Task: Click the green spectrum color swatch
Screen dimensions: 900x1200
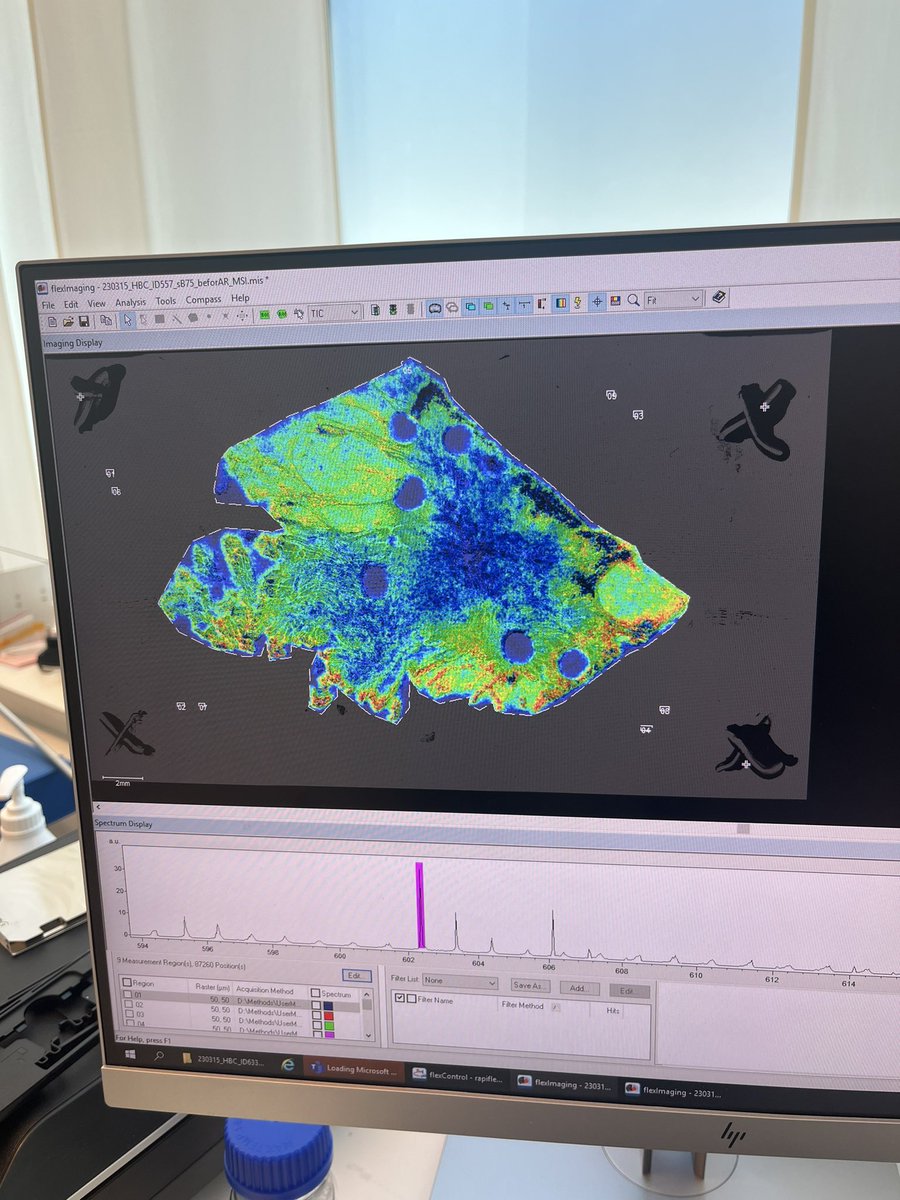Action: (x=328, y=1024)
